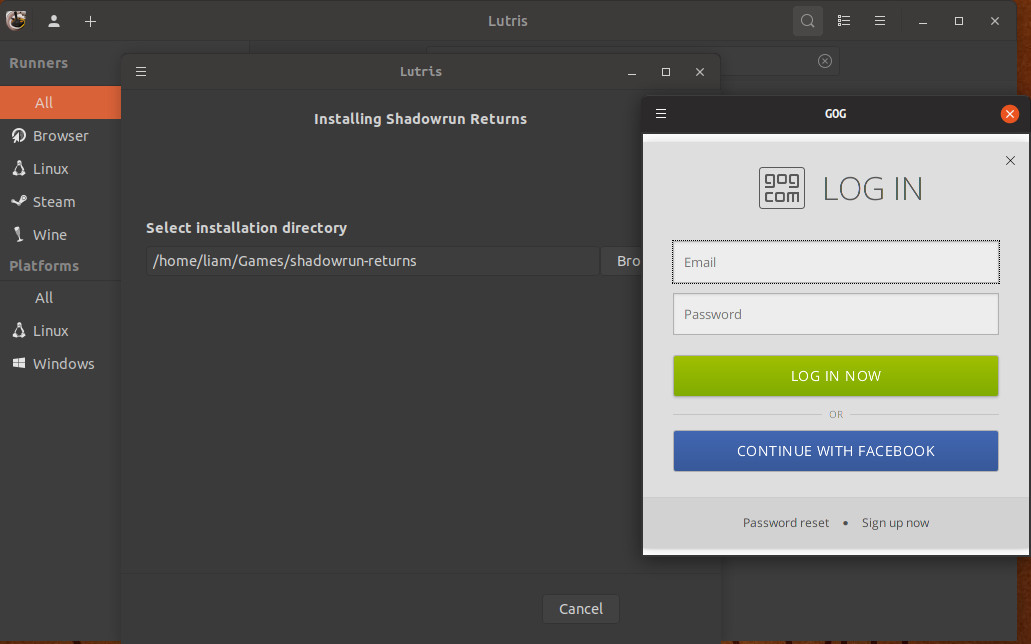Viewport: 1031px width, 644px height.
Task: Click the Platforms sidebar heading
Action: (x=44, y=266)
